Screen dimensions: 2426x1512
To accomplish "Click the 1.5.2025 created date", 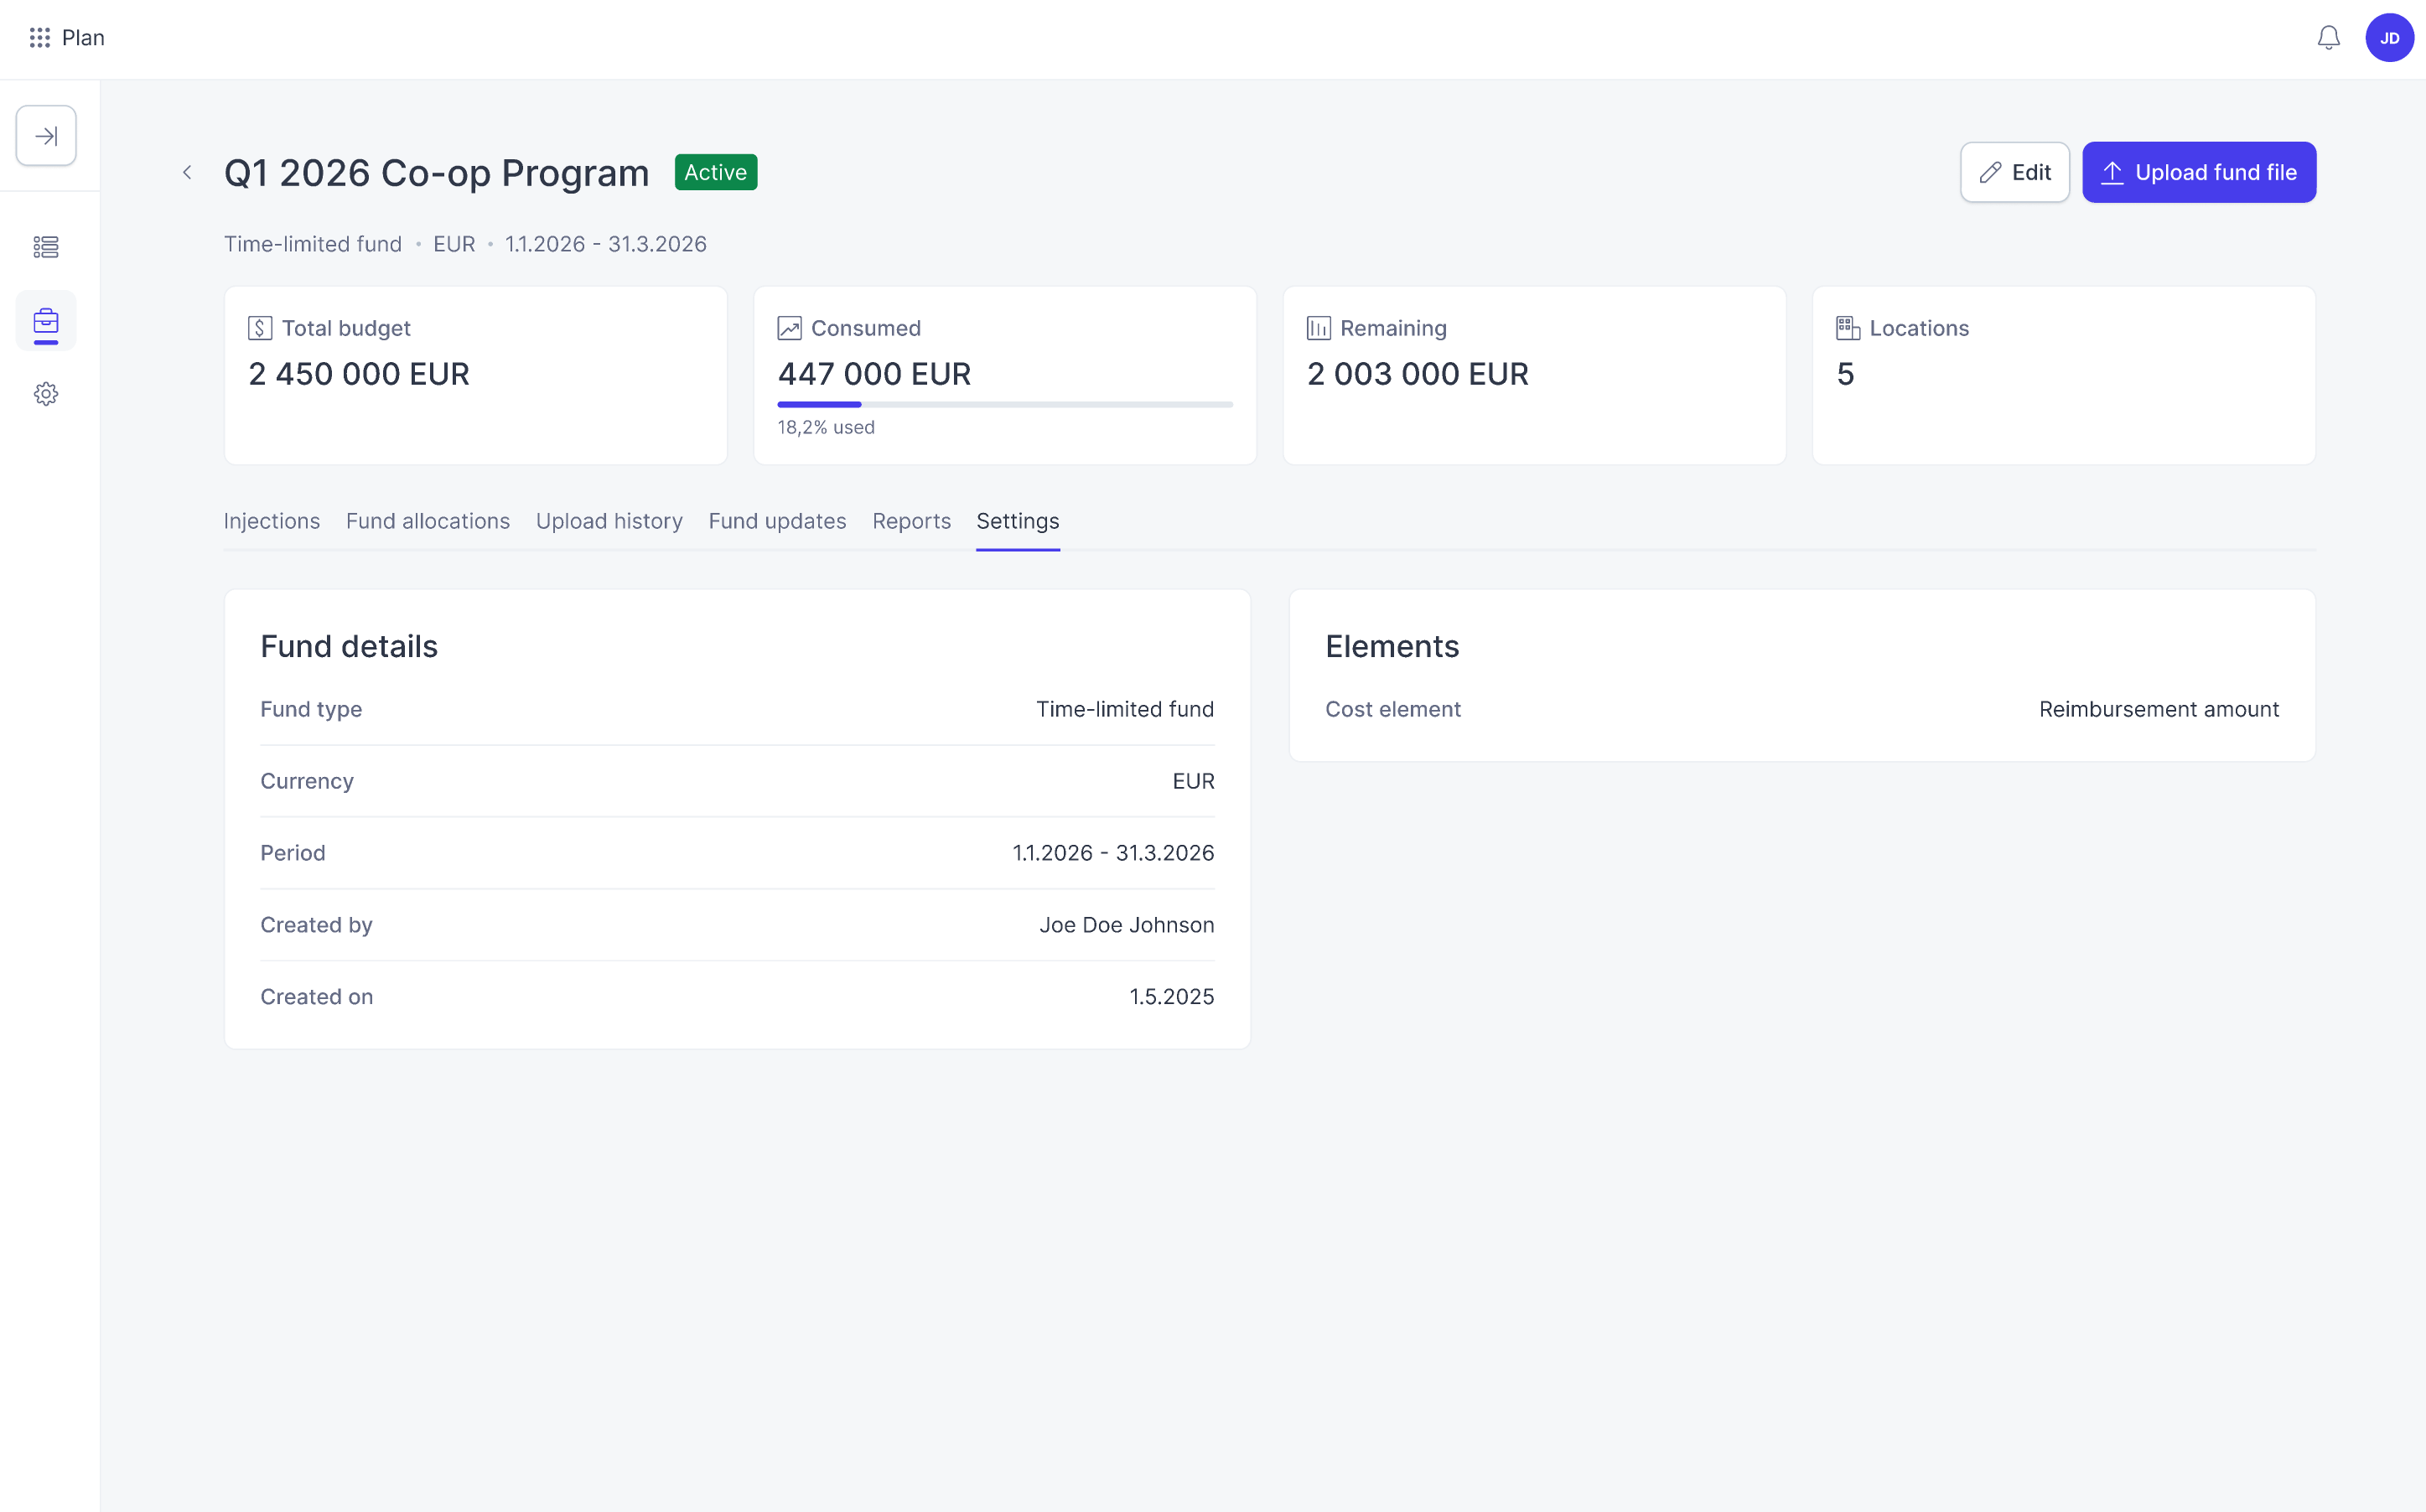I will 1171,997.
